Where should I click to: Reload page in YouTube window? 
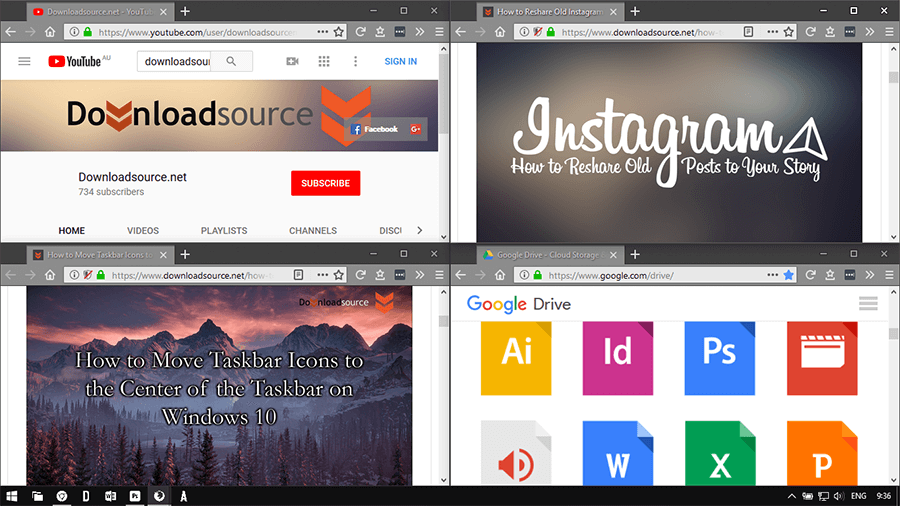tap(360, 32)
